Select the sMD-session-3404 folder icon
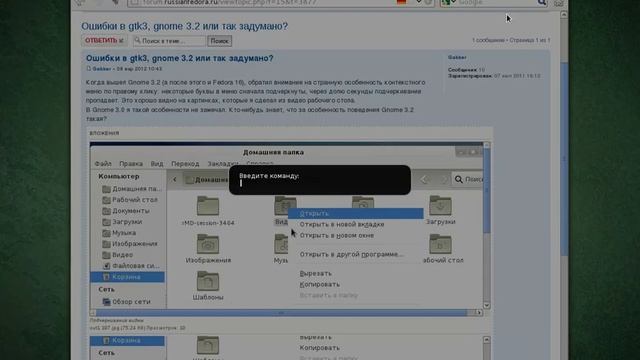This screenshot has height=360, width=640. click(208, 206)
